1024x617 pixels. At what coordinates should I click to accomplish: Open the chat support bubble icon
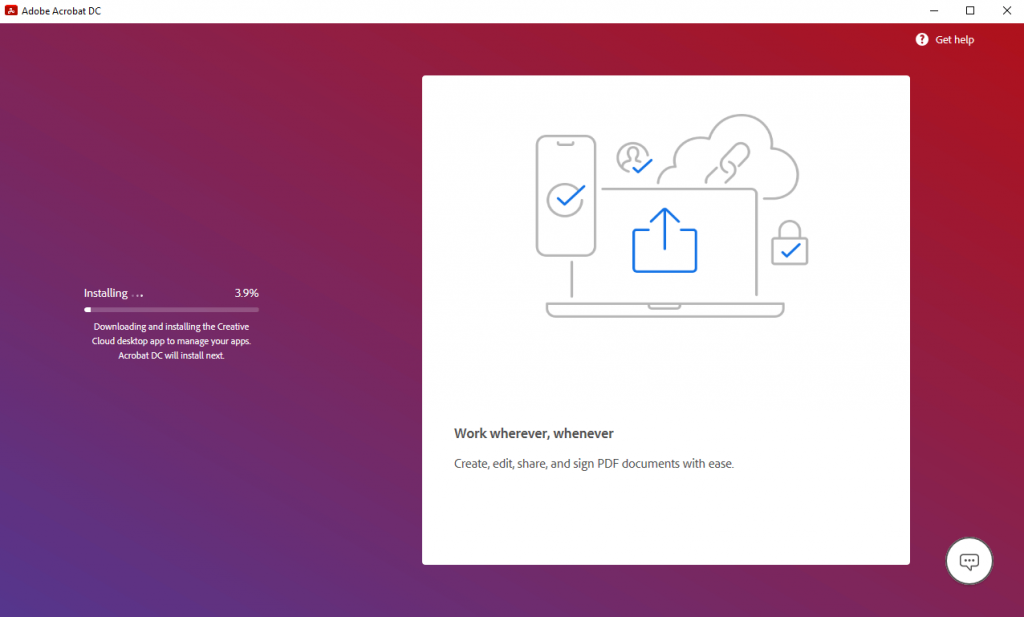tap(969, 561)
